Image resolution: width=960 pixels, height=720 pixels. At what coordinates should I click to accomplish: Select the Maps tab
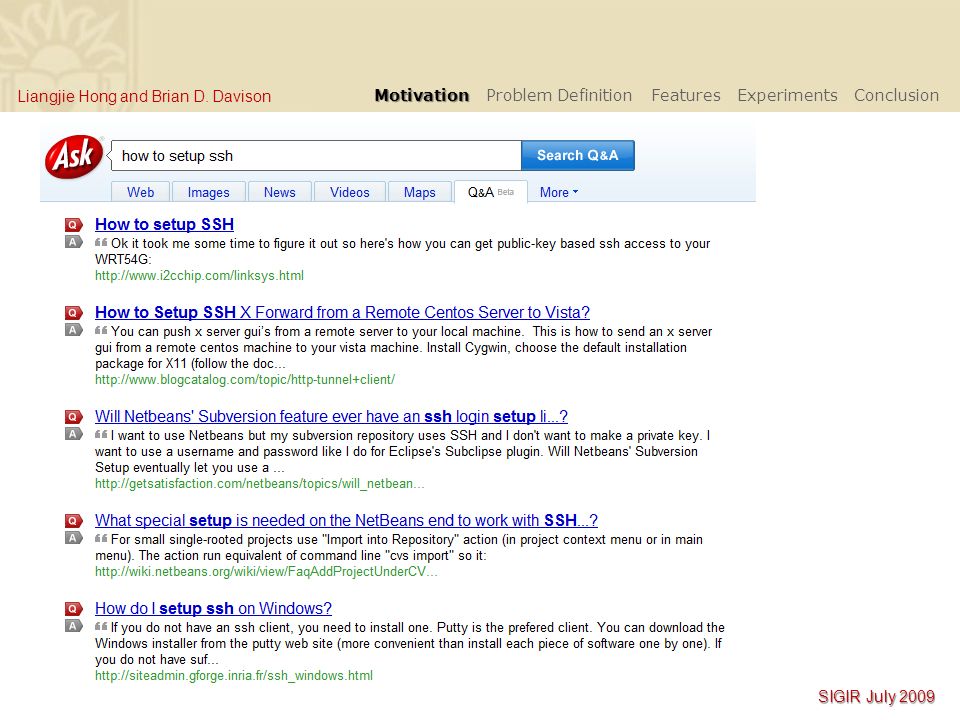419,192
